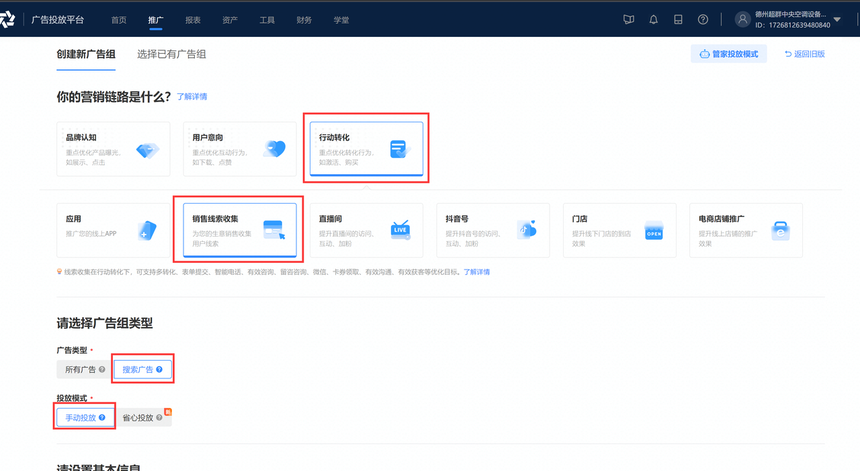Select the 品牌认知 marketing goal card
The height and width of the screenshot is (471, 860).
point(108,148)
